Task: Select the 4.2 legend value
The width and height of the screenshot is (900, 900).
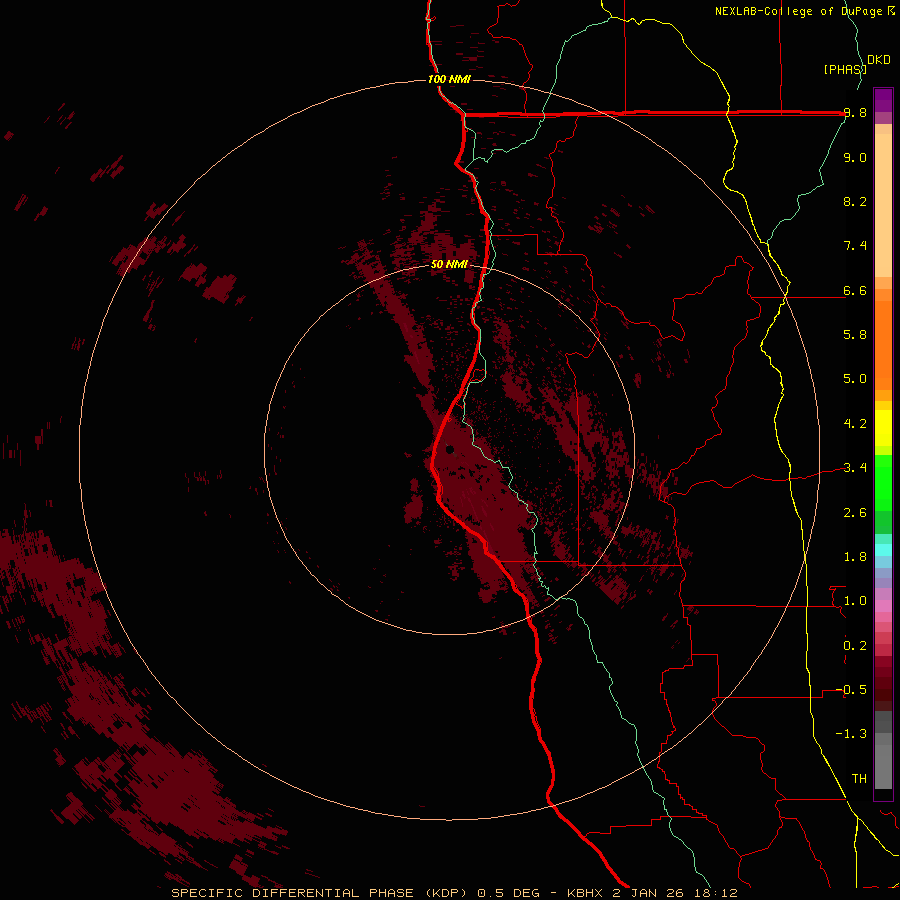Action: (x=855, y=424)
